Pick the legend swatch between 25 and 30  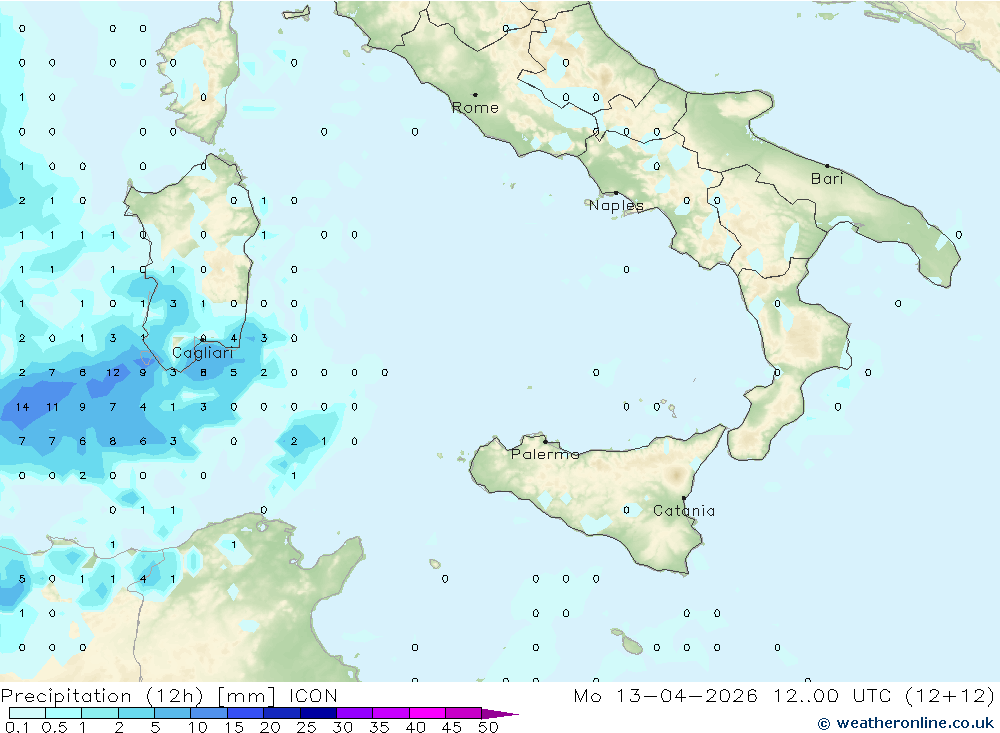point(318,713)
